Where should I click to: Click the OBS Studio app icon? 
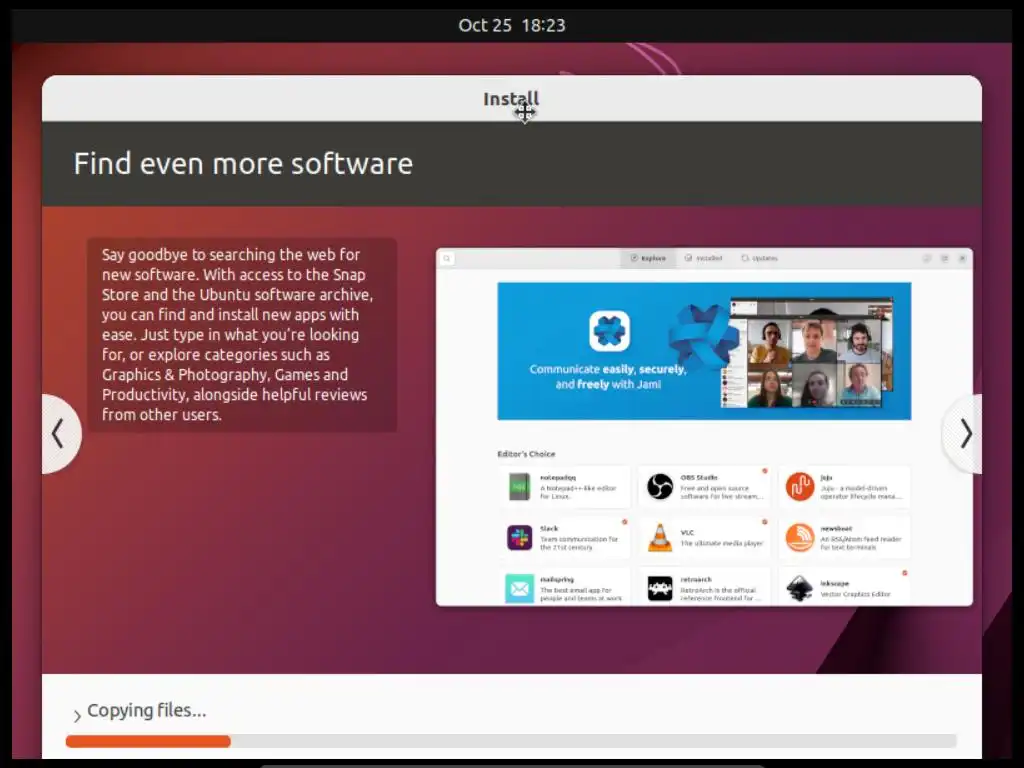660,487
